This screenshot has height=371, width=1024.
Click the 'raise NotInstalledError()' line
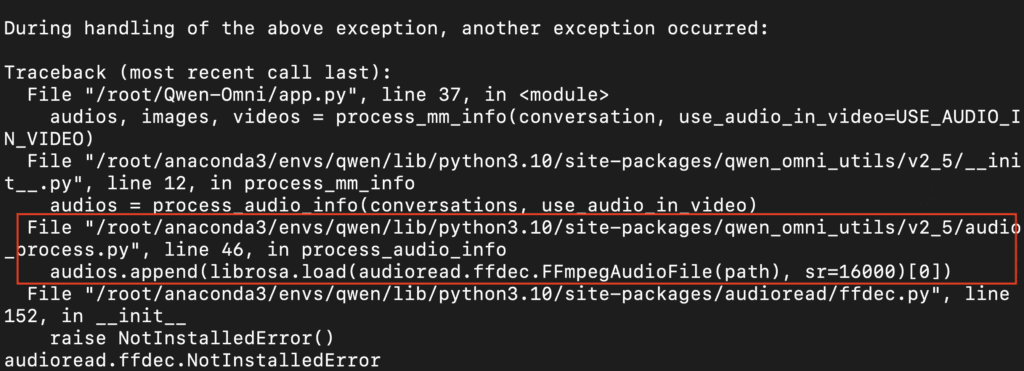(x=192, y=338)
